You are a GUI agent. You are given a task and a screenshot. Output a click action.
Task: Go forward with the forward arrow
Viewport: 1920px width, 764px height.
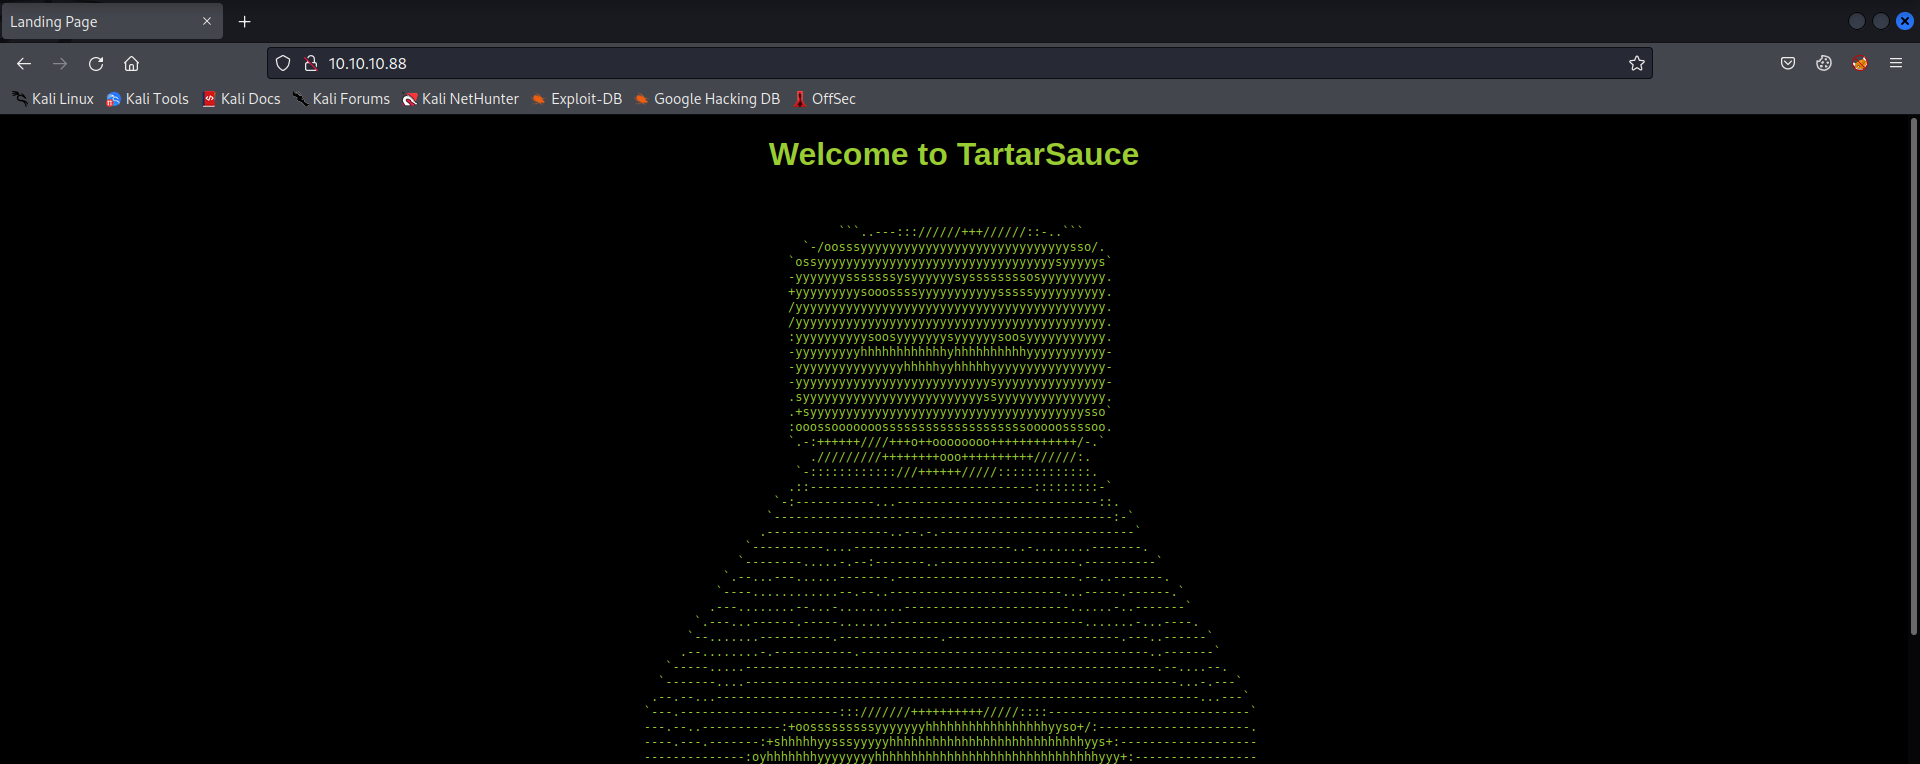[60, 63]
